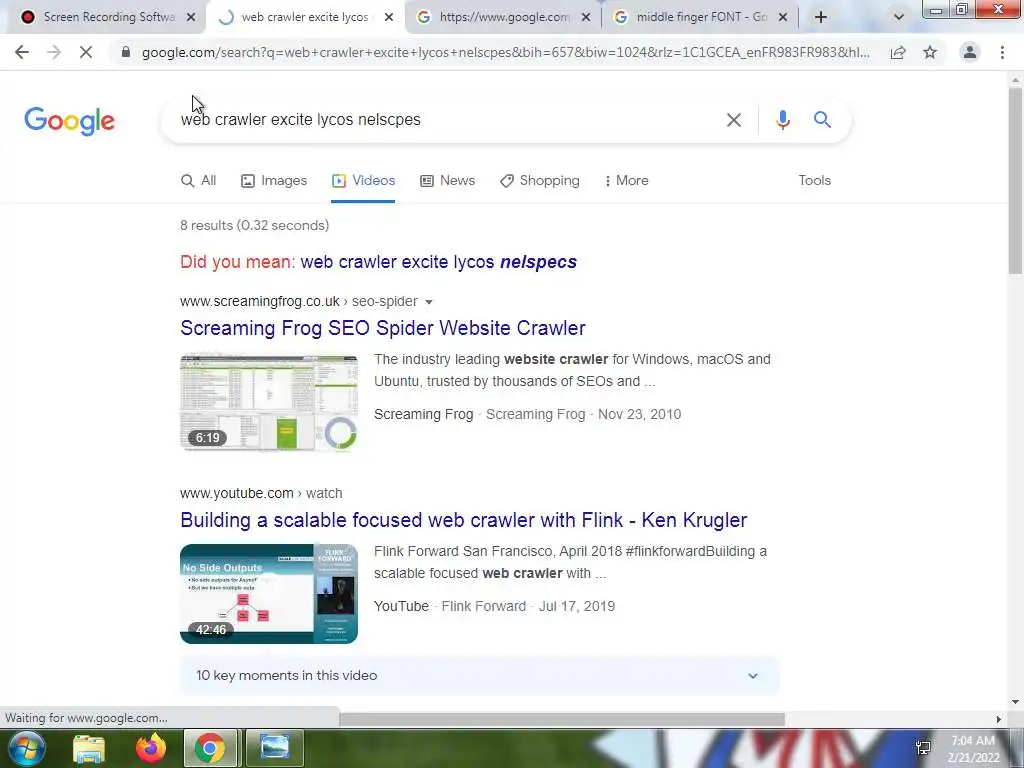Open Chrome three-dot menu
Screen dimensions: 1024x768
(x=1002, y=52)
